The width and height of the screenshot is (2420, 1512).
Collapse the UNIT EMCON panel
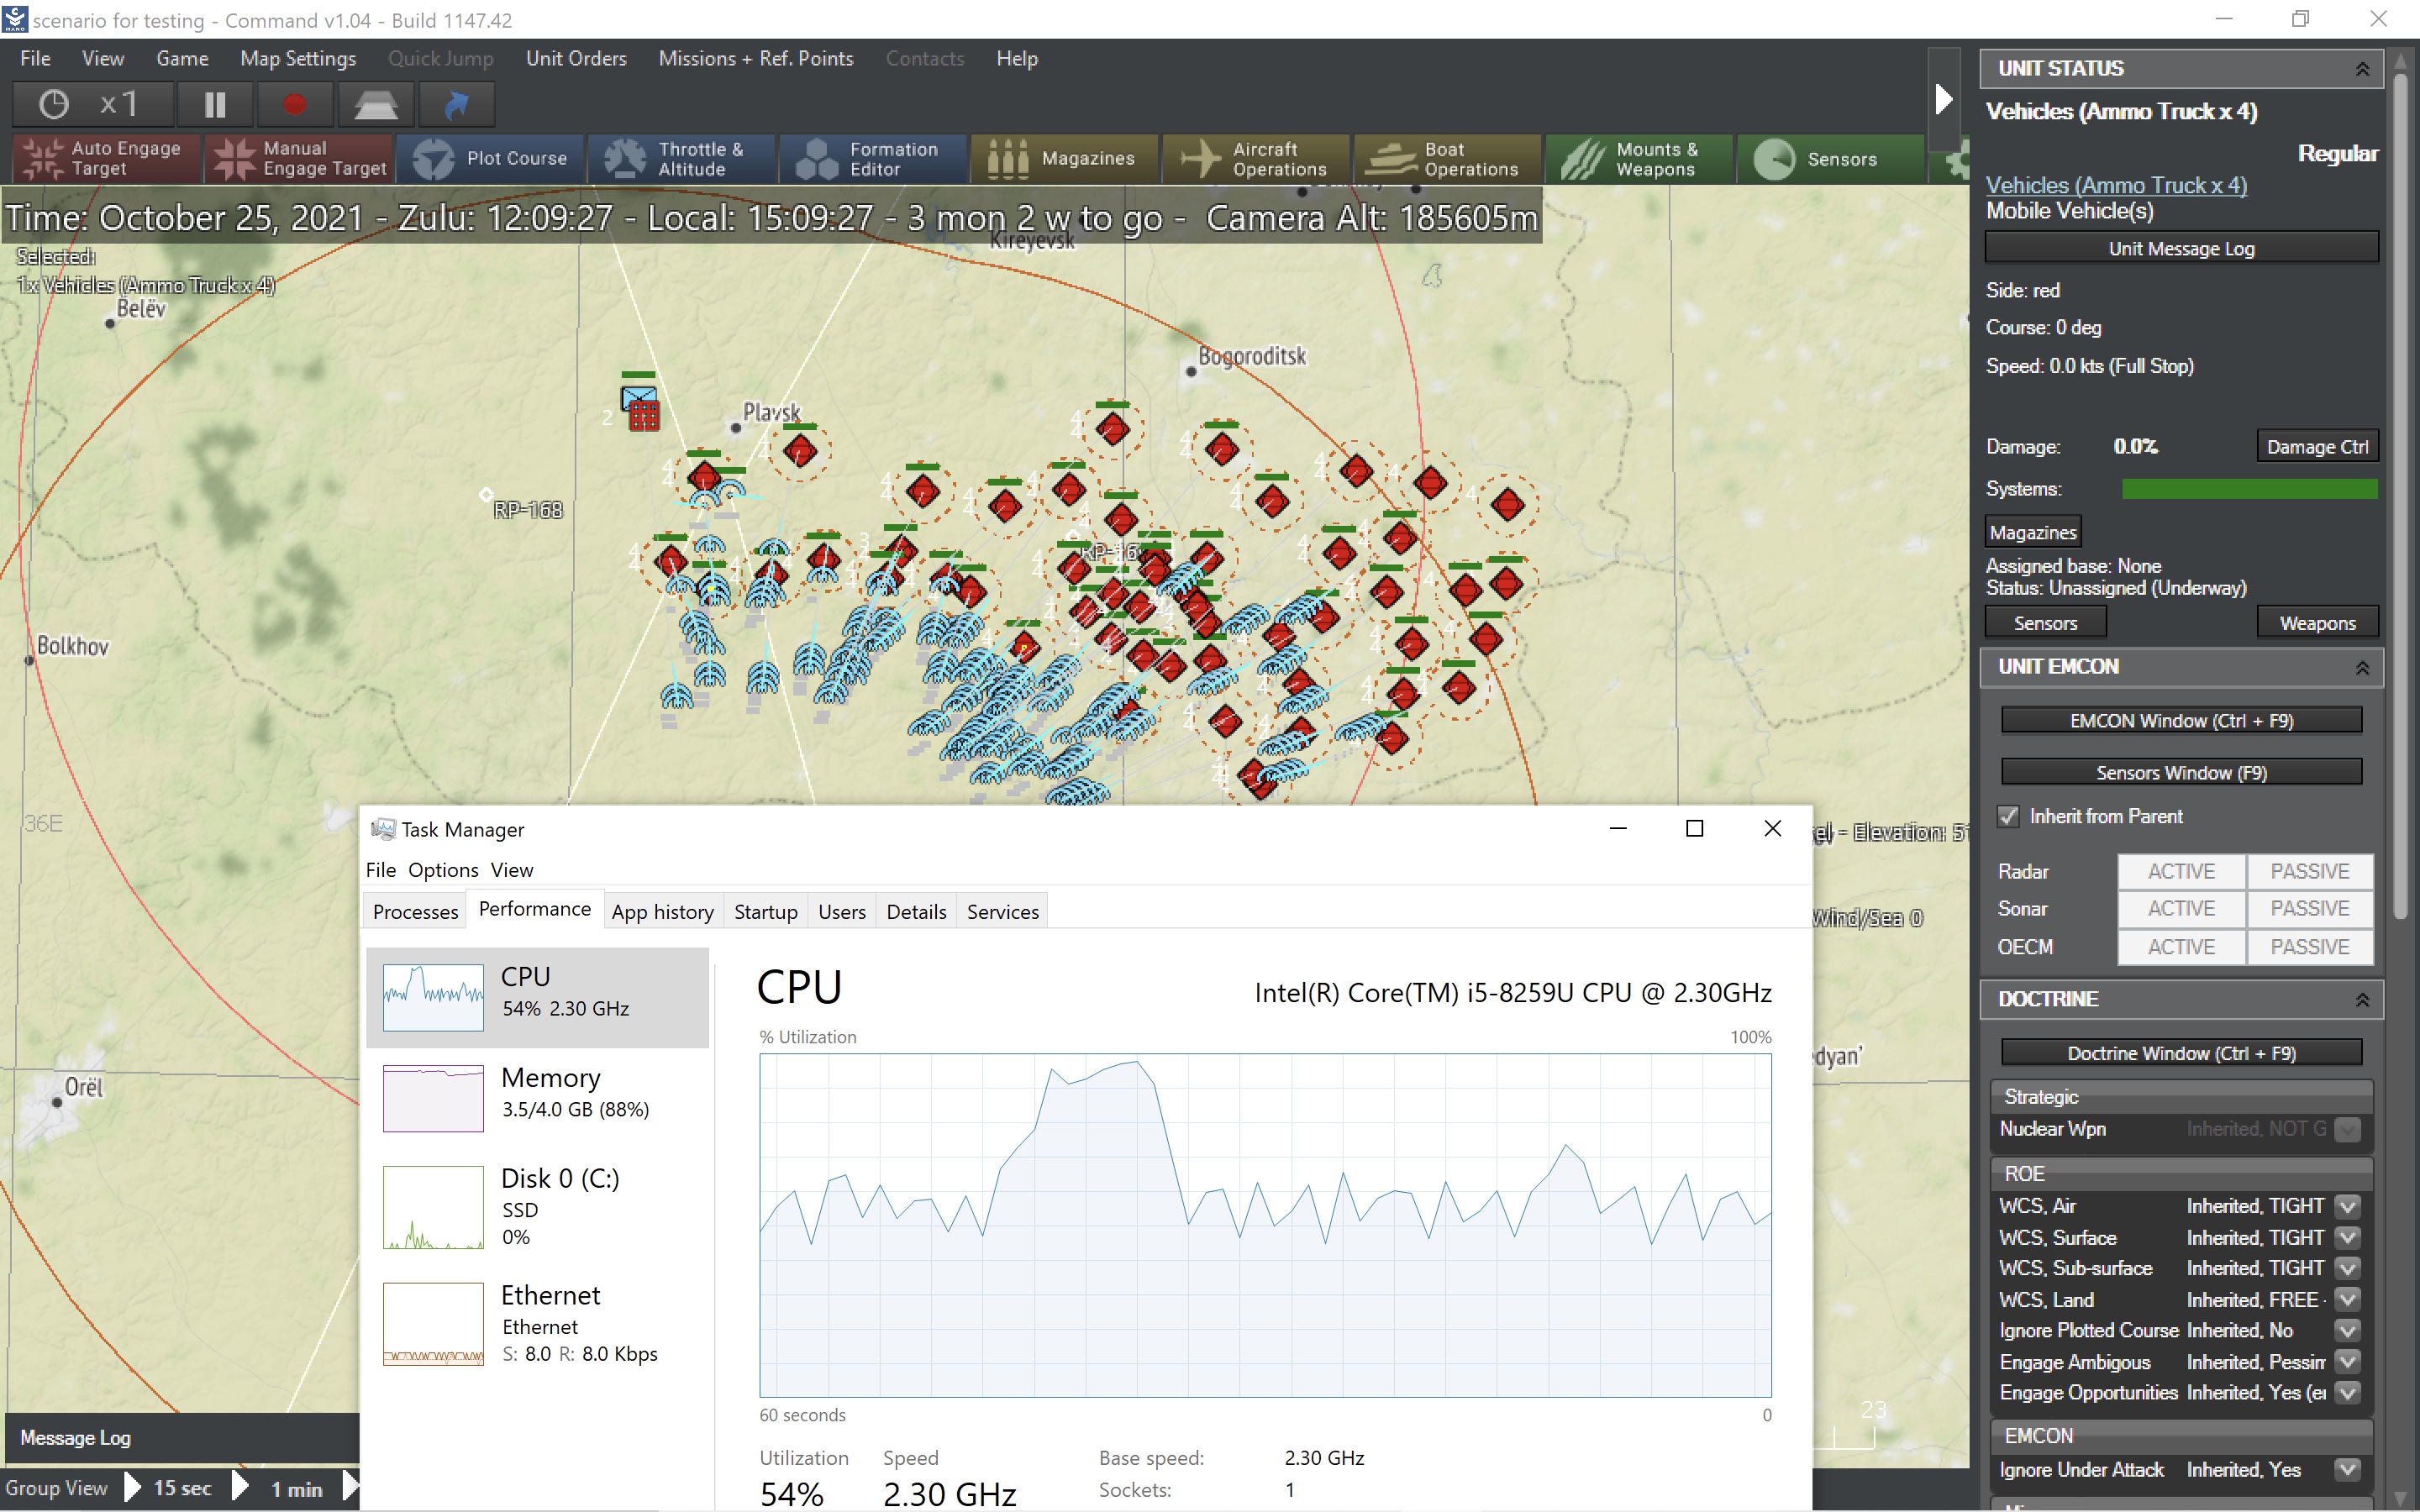click(x=2361, y=667)
